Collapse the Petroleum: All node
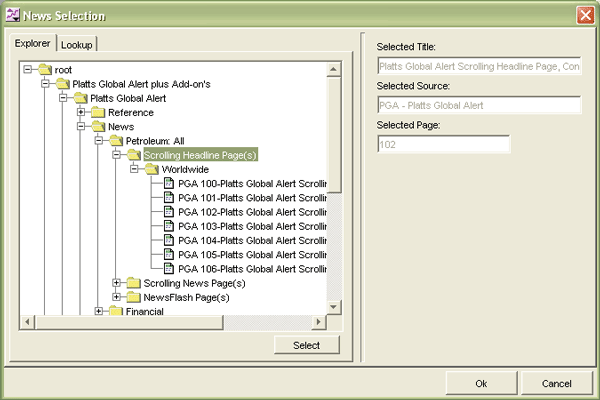The width and height of the screenshot is (600, 400). click(99, 141)
